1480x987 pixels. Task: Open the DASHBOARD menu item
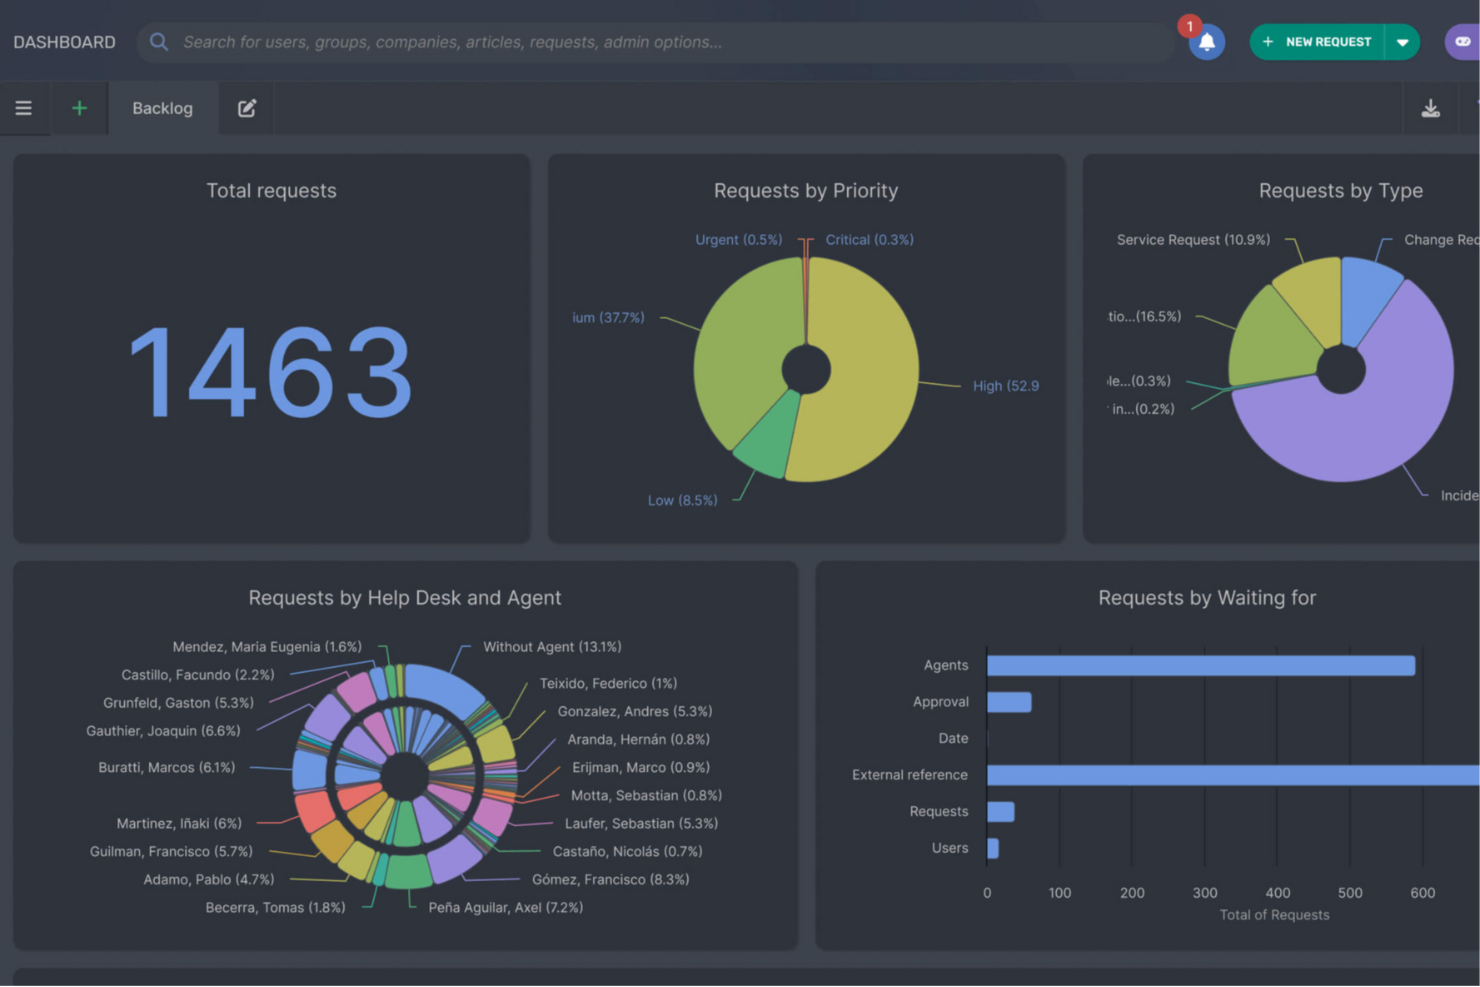tap(64, 41)
